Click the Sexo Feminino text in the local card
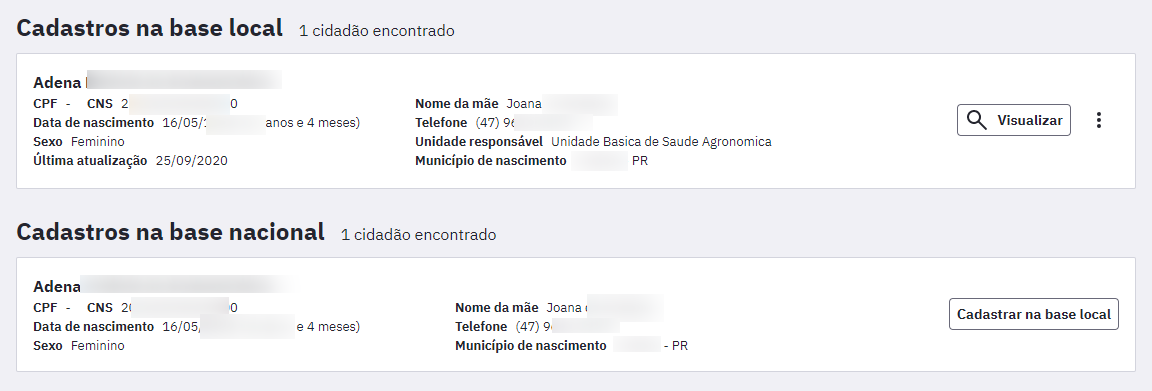The width and height of the screenshot is (1152, 391). pos(79,142)
